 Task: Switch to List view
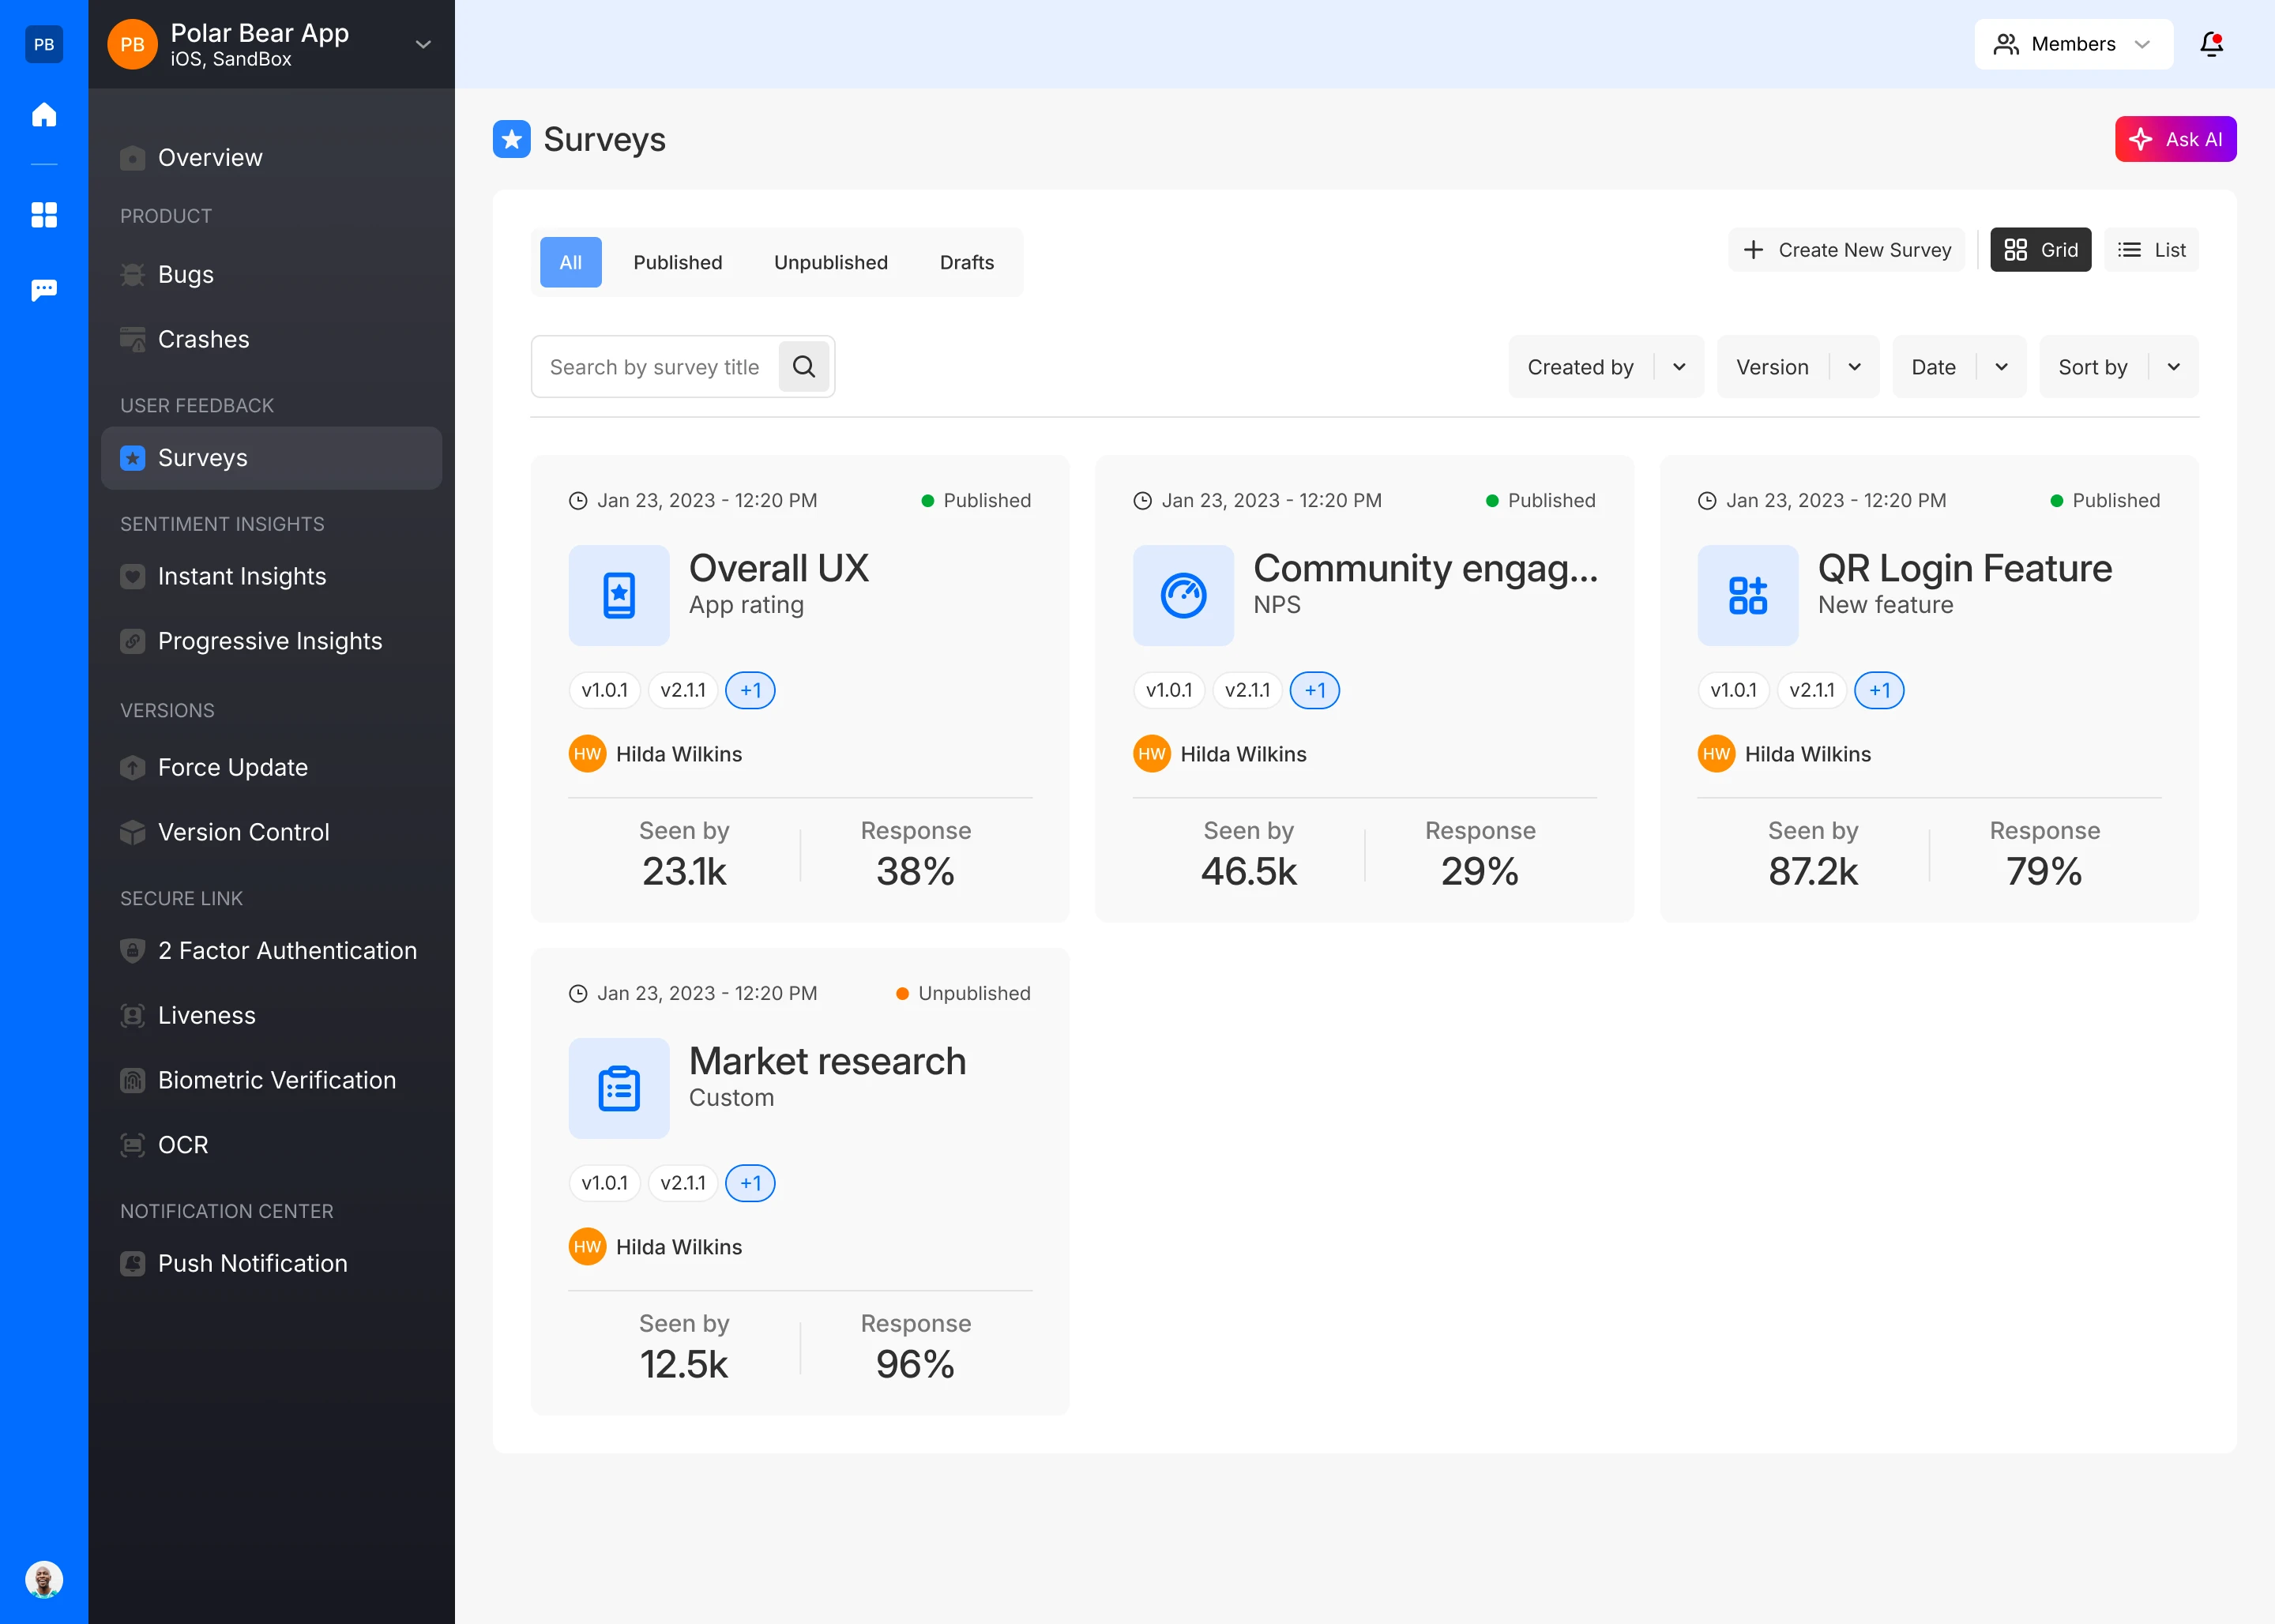(2151, 250)
